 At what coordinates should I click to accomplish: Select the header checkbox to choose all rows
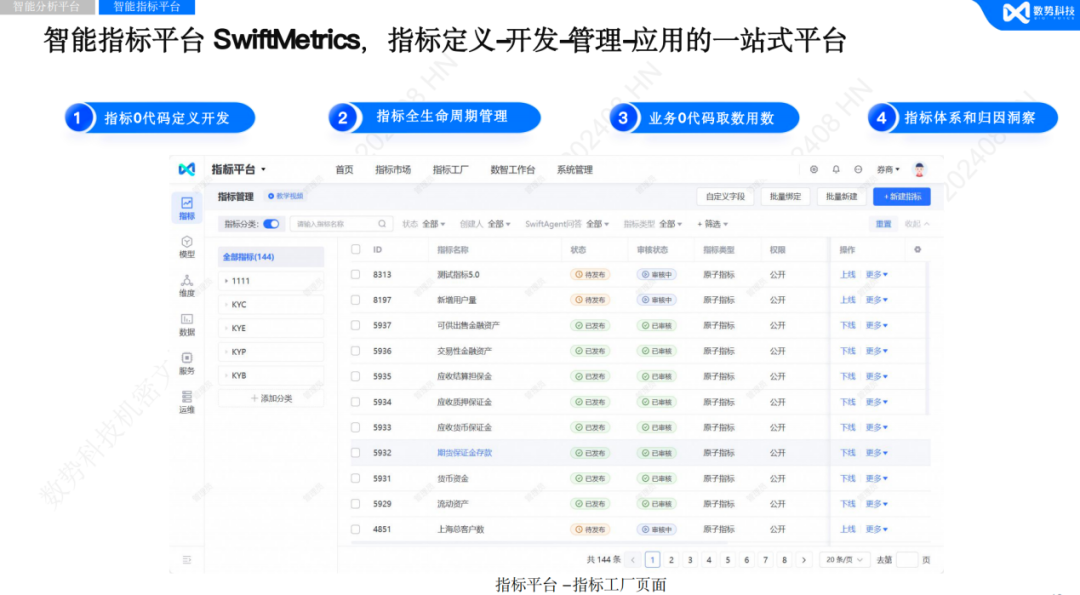click(x=355, y=248)
